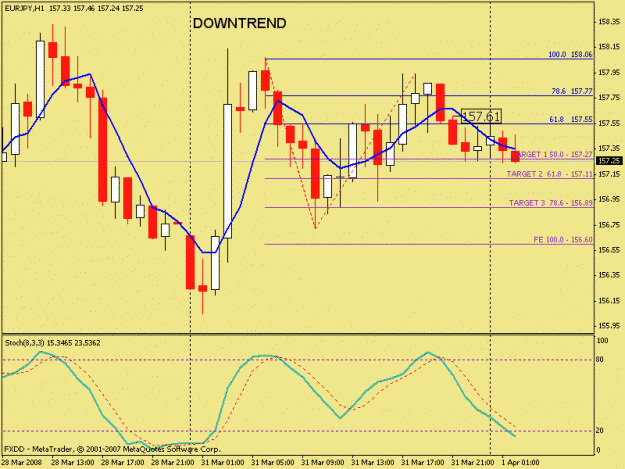Viewport: 625px width, 469px height.
Task: Click the 31 Mar 17:00 time axis label
Action: [x=423, y=463]
